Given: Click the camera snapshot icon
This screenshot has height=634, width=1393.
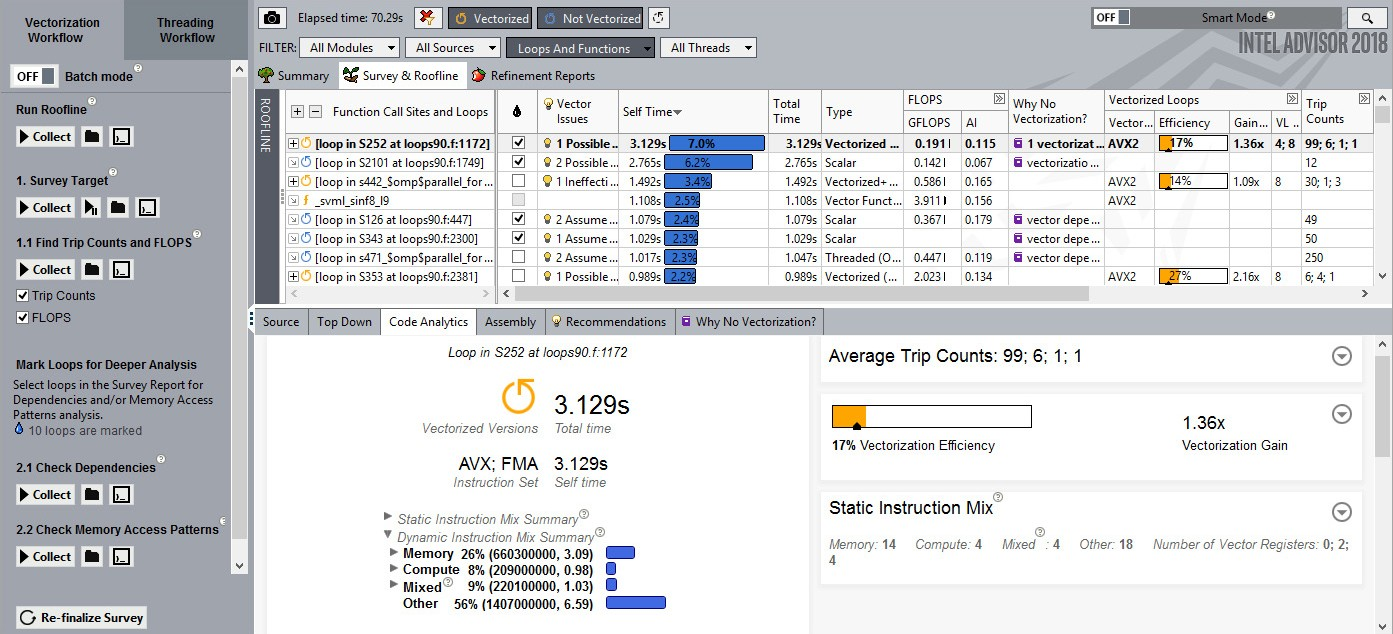Looking at the screenshot, I should click(x=272, y=18).
